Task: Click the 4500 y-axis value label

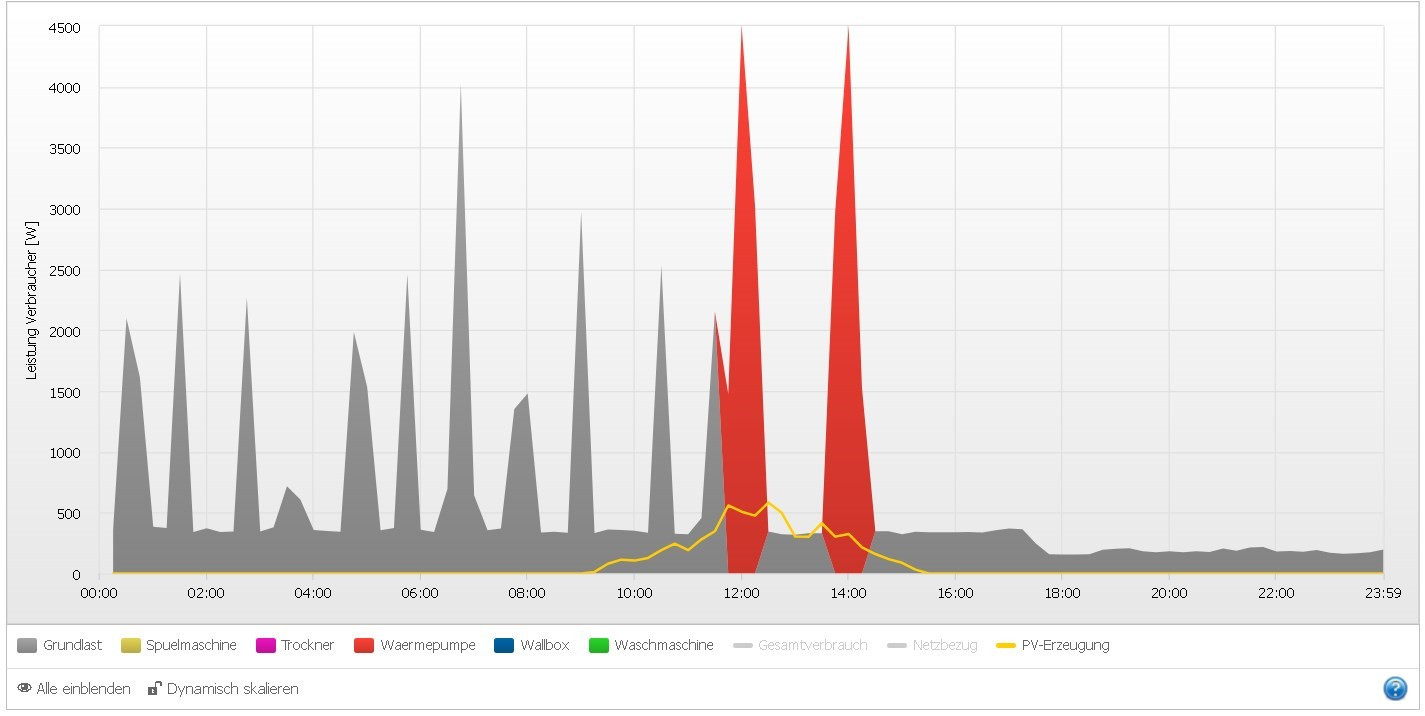Action: pos(65,28)
